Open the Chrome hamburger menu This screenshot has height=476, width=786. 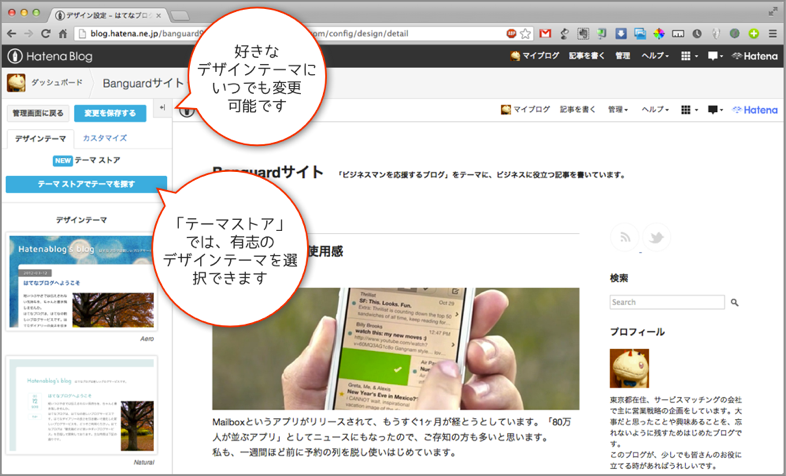773,34
